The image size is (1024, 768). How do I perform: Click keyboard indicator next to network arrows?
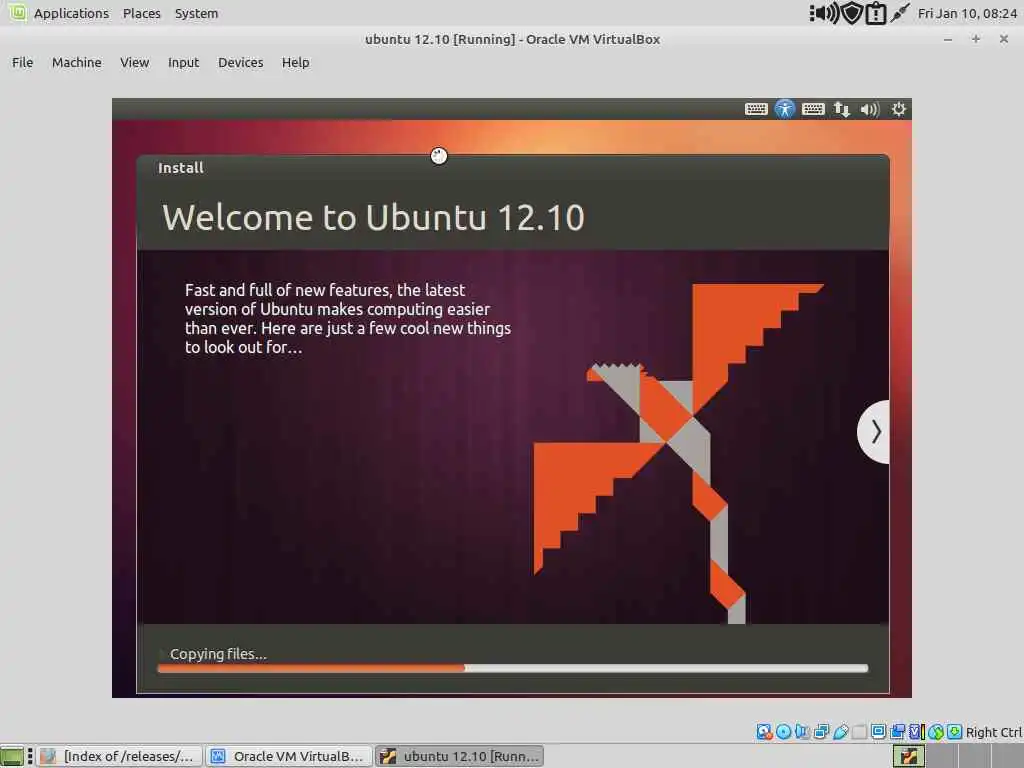(813, 109)
